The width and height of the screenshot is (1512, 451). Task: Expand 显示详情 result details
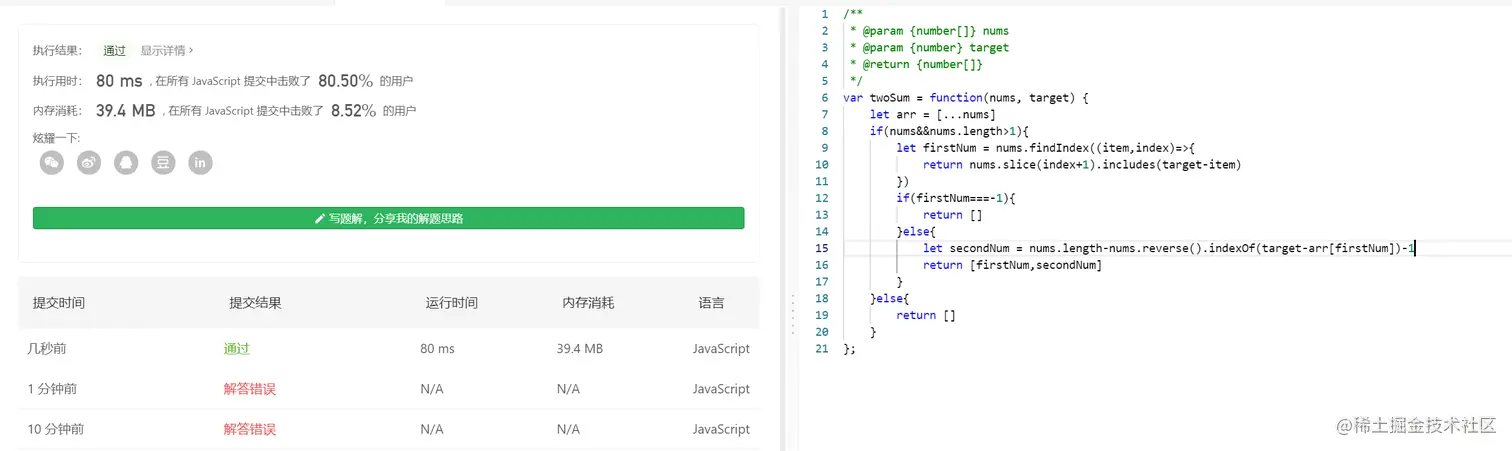pyautogui.click(x=167, y=50)
